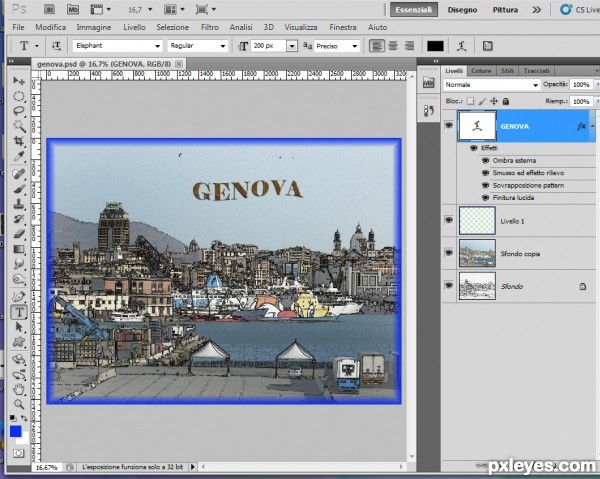Switch to the Colore tab
The image size is (600, 479).
pyautogui.click(x=481, y=71)
